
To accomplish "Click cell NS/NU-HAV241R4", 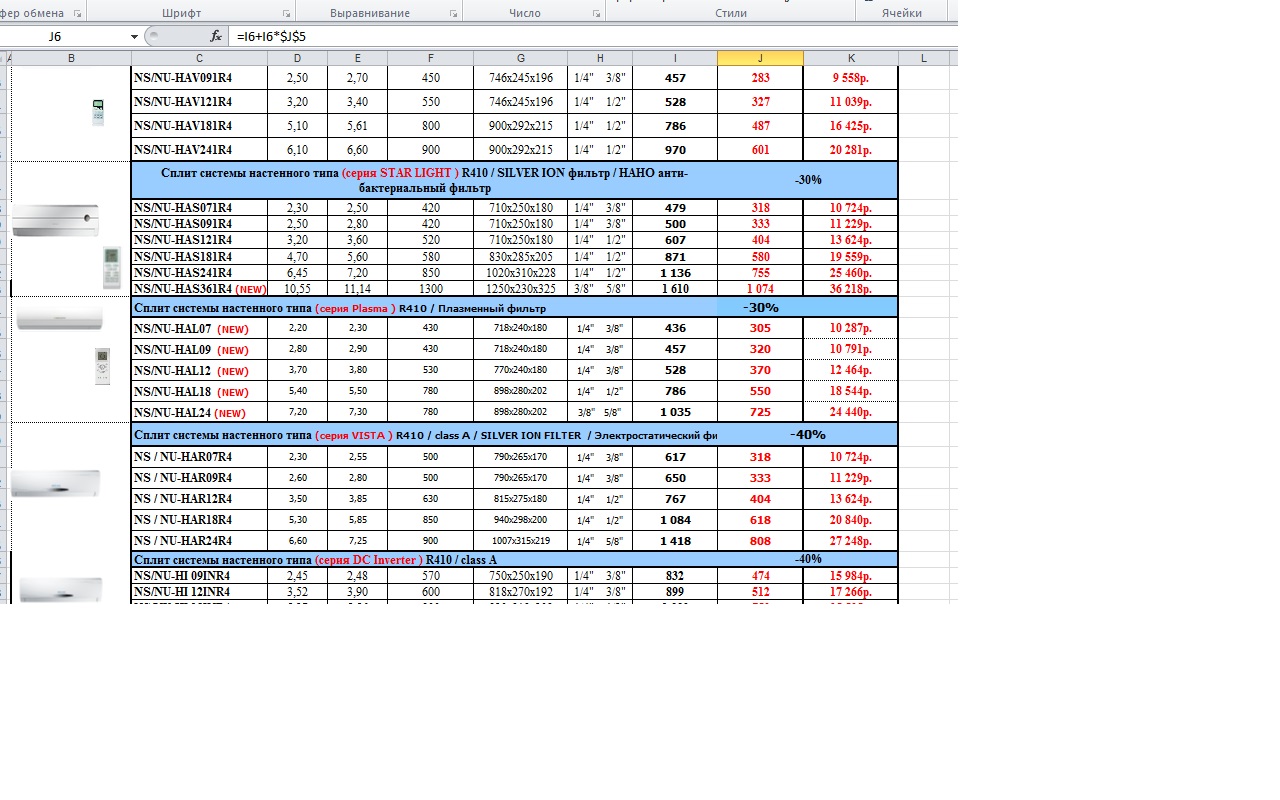I will pyautogui.click(x=199, y=150).
